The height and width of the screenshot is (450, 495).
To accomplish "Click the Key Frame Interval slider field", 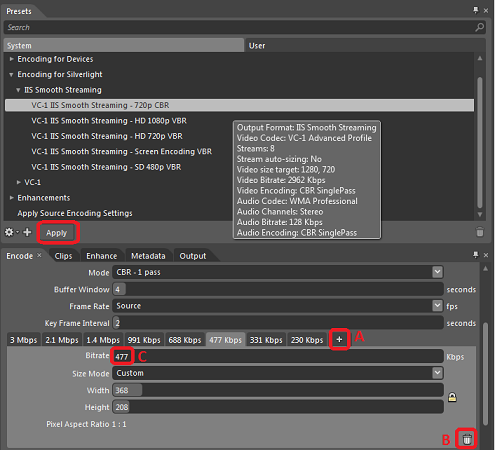I will pyautogui.click(x=278, y=323).
